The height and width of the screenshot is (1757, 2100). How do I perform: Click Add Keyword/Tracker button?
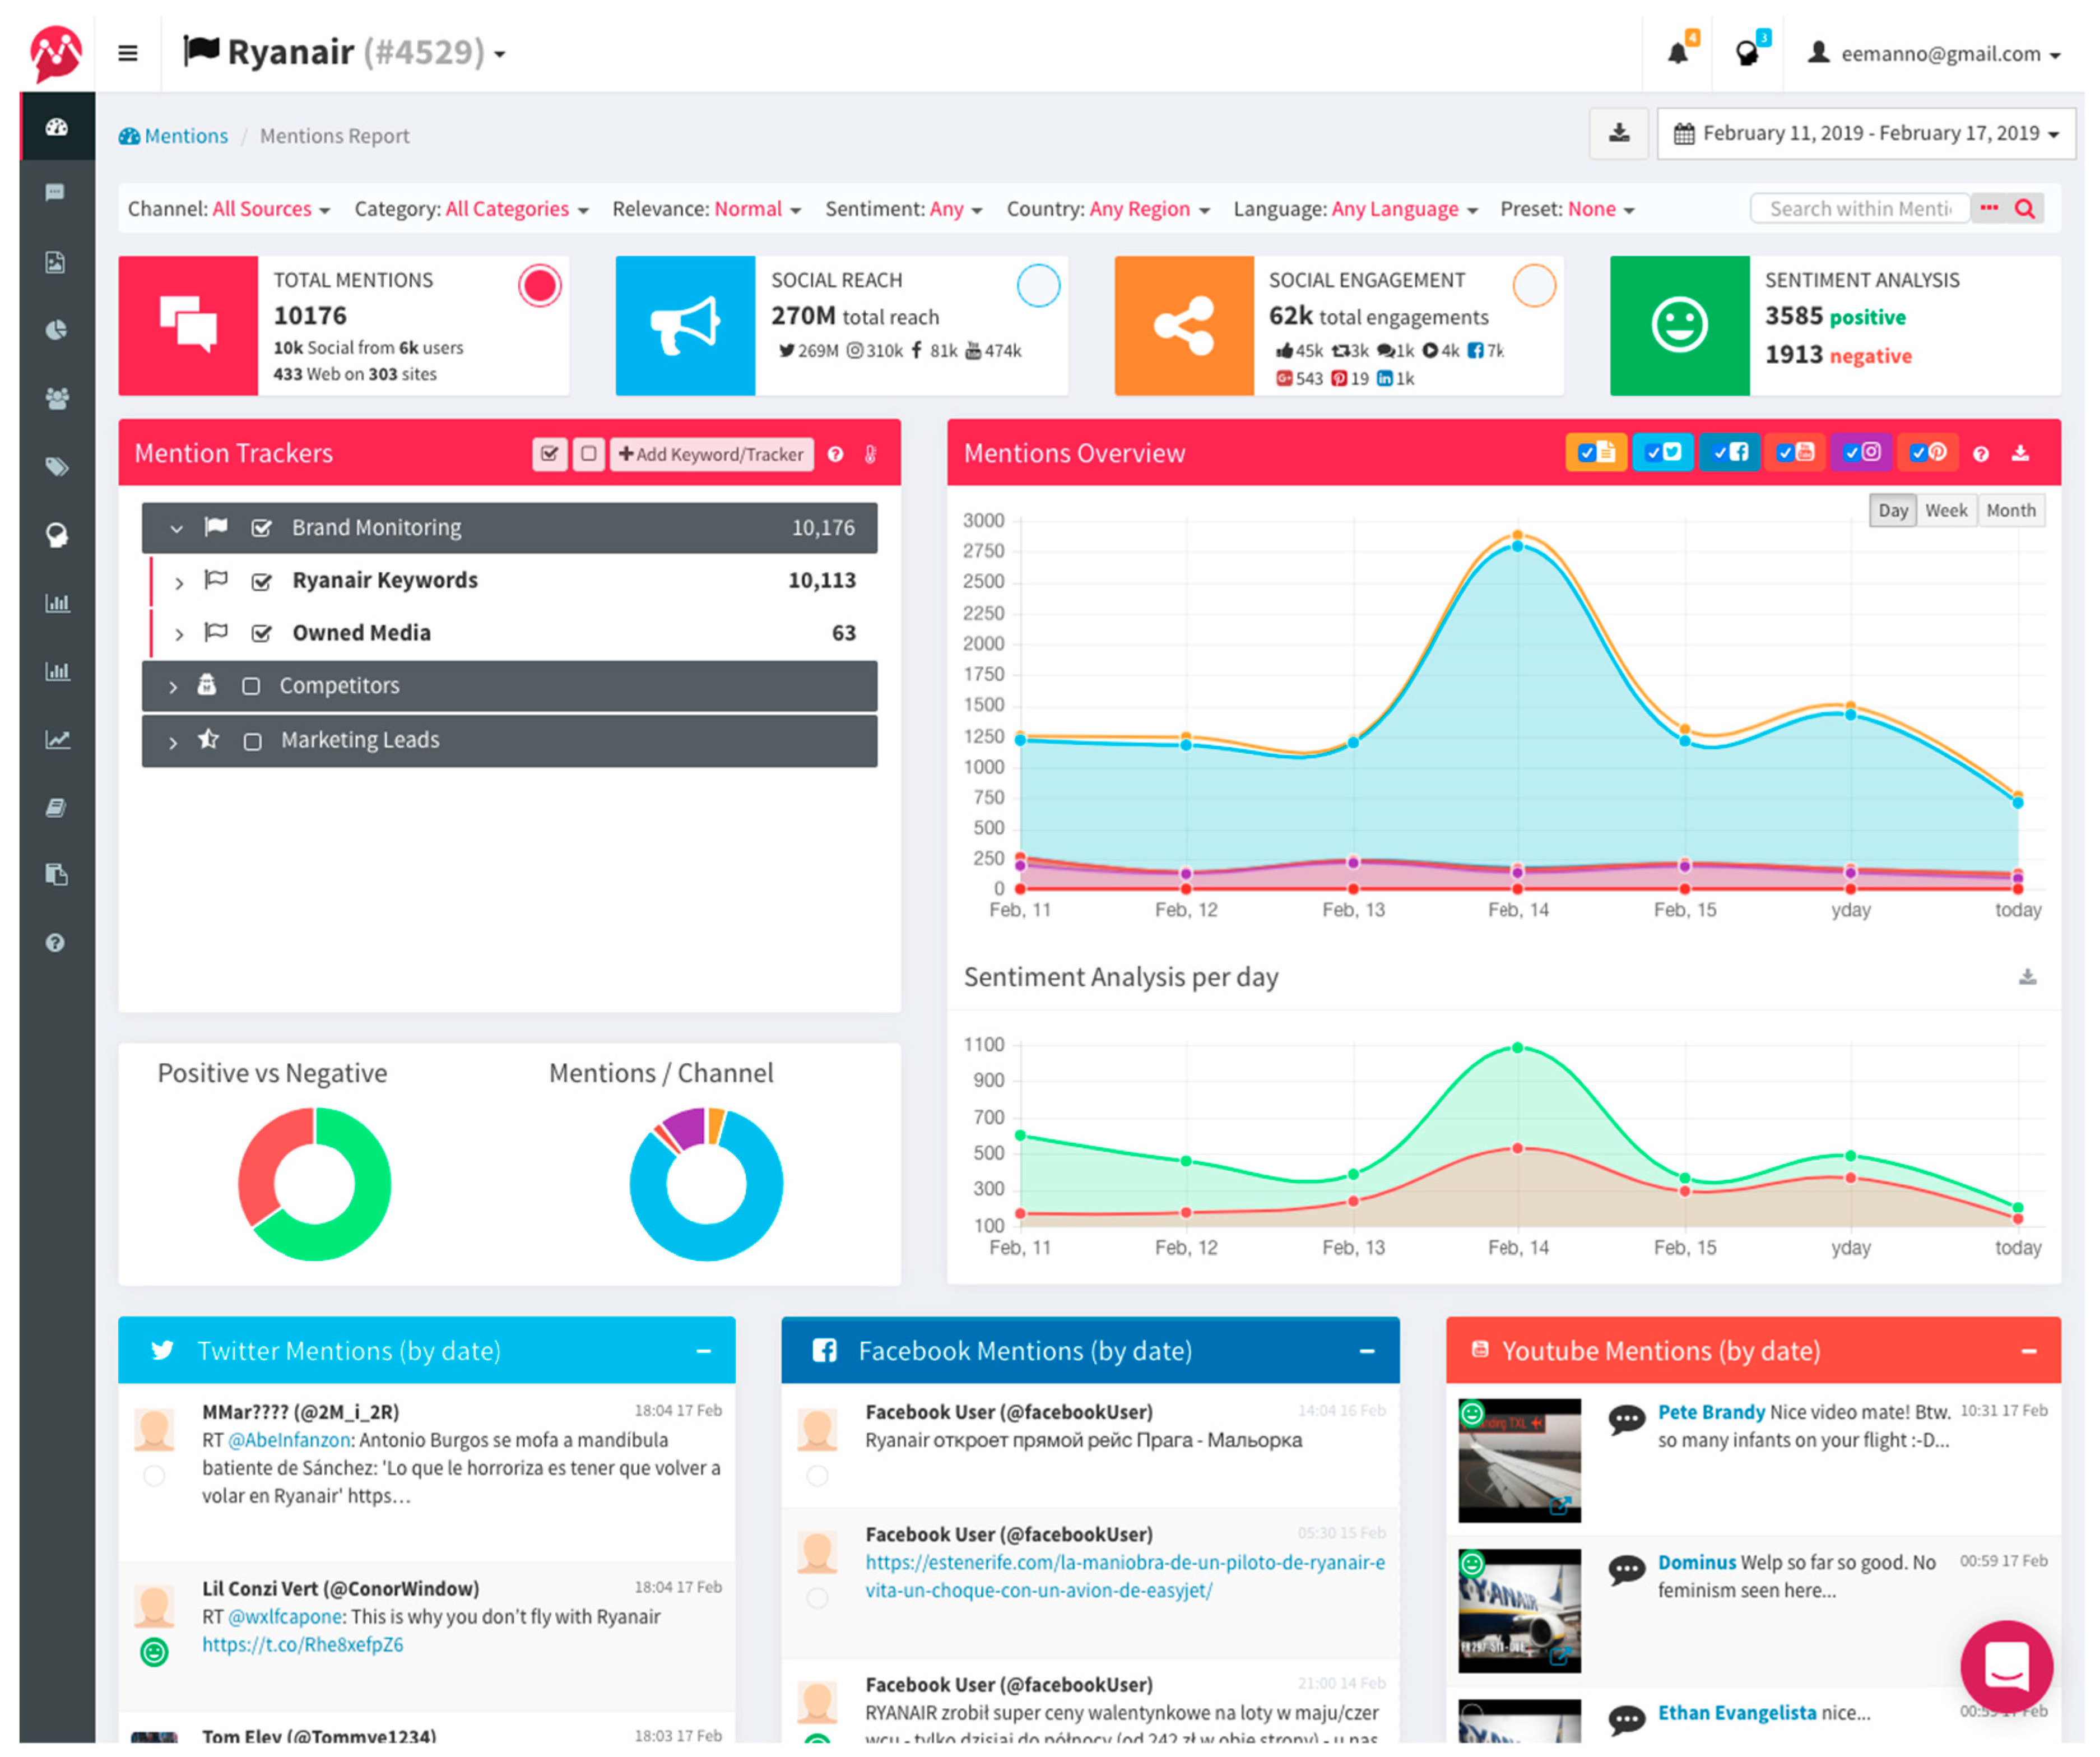coord(711,454)
